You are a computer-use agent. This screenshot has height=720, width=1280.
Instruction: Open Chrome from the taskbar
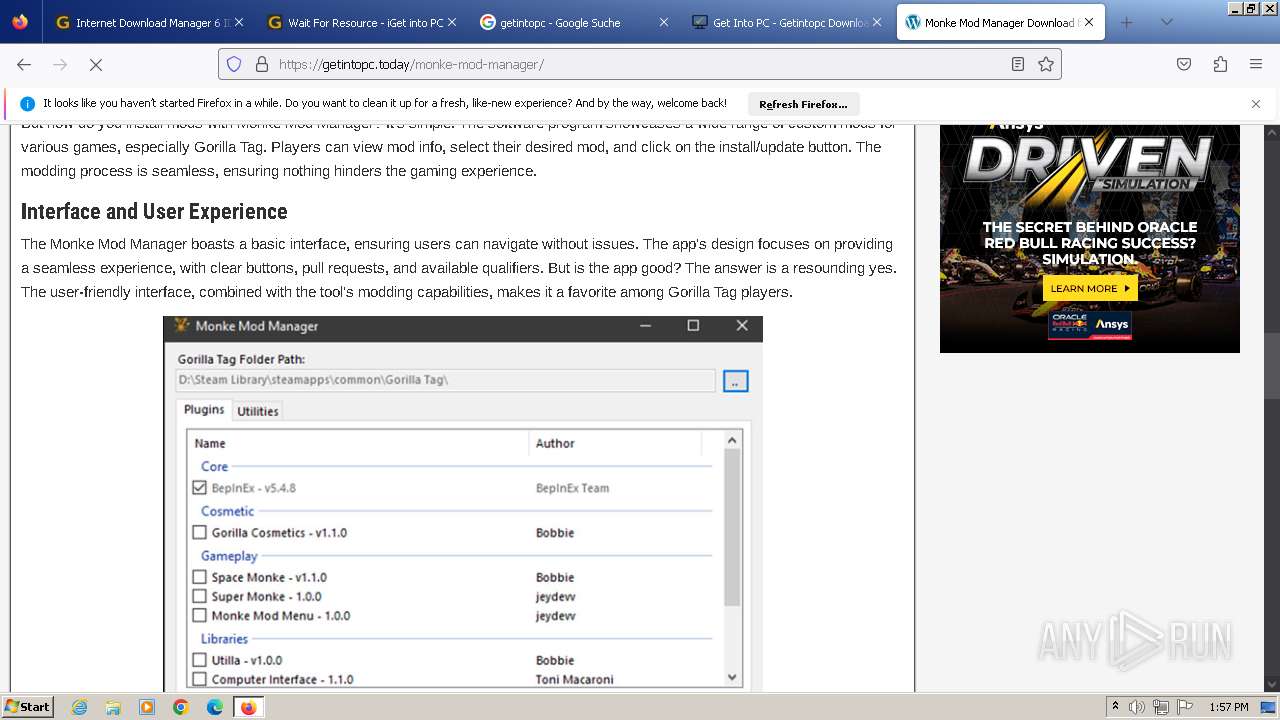point(181,707)
